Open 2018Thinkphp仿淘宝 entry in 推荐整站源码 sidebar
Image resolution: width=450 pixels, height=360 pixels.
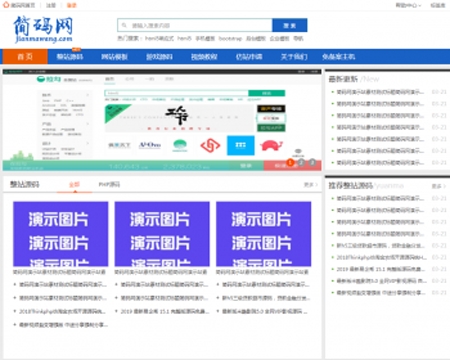pos(381,257)
